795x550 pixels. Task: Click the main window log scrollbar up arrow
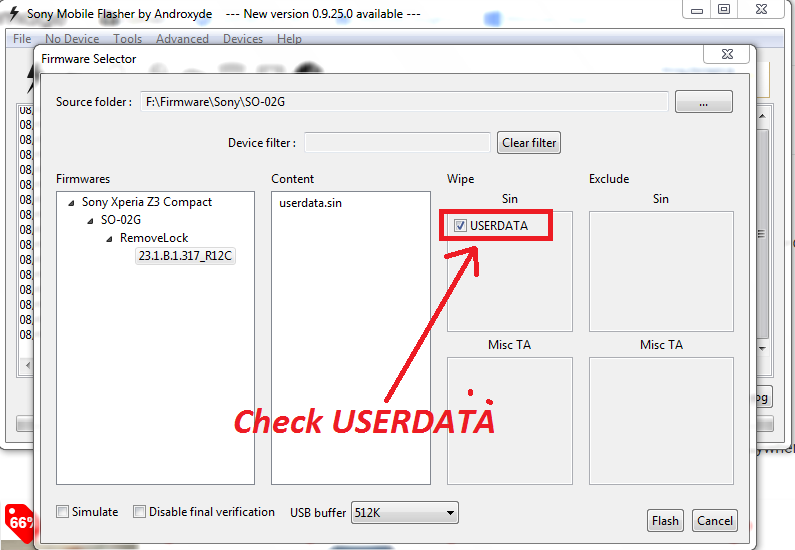pyautogui.click(x=762, y=116)
